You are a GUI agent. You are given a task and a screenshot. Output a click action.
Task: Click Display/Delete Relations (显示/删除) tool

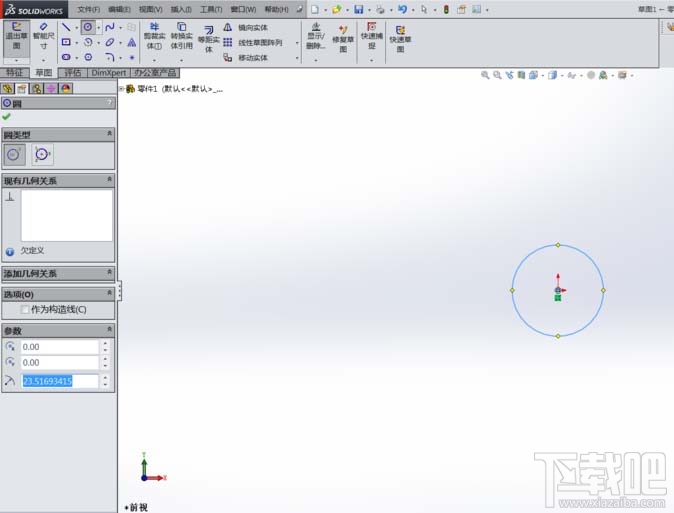tap(316, 36)
